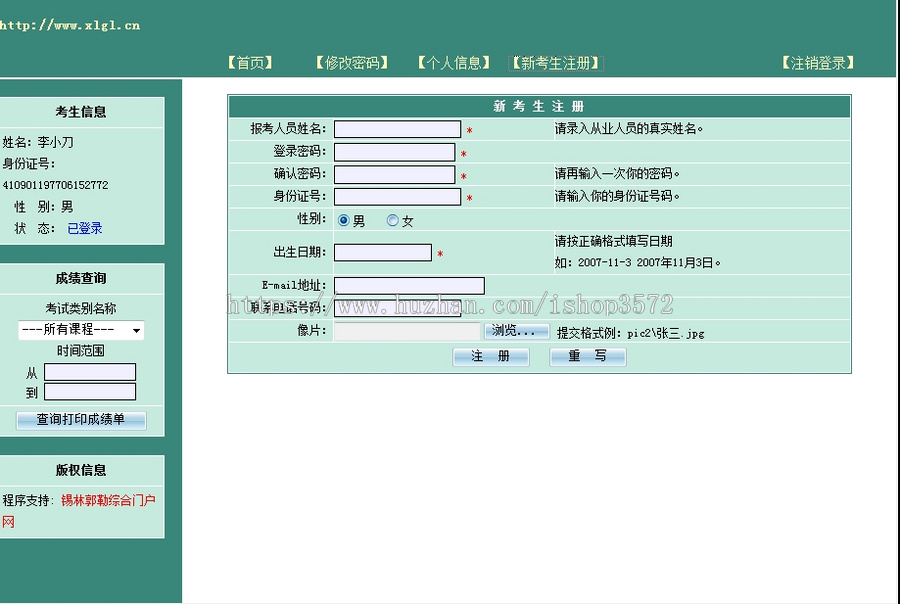Screen dimensions: 900x604
Task: Open the 已登录 status link
Action: 84,227
